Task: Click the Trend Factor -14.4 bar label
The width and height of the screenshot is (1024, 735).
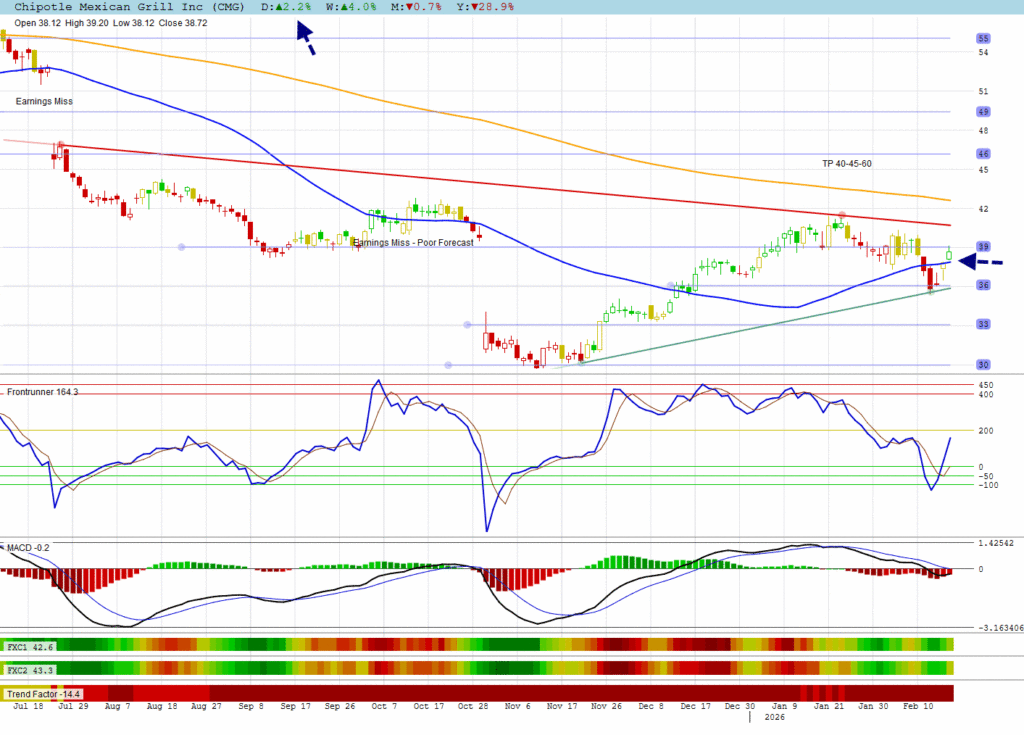Action: tap(43, 693)
